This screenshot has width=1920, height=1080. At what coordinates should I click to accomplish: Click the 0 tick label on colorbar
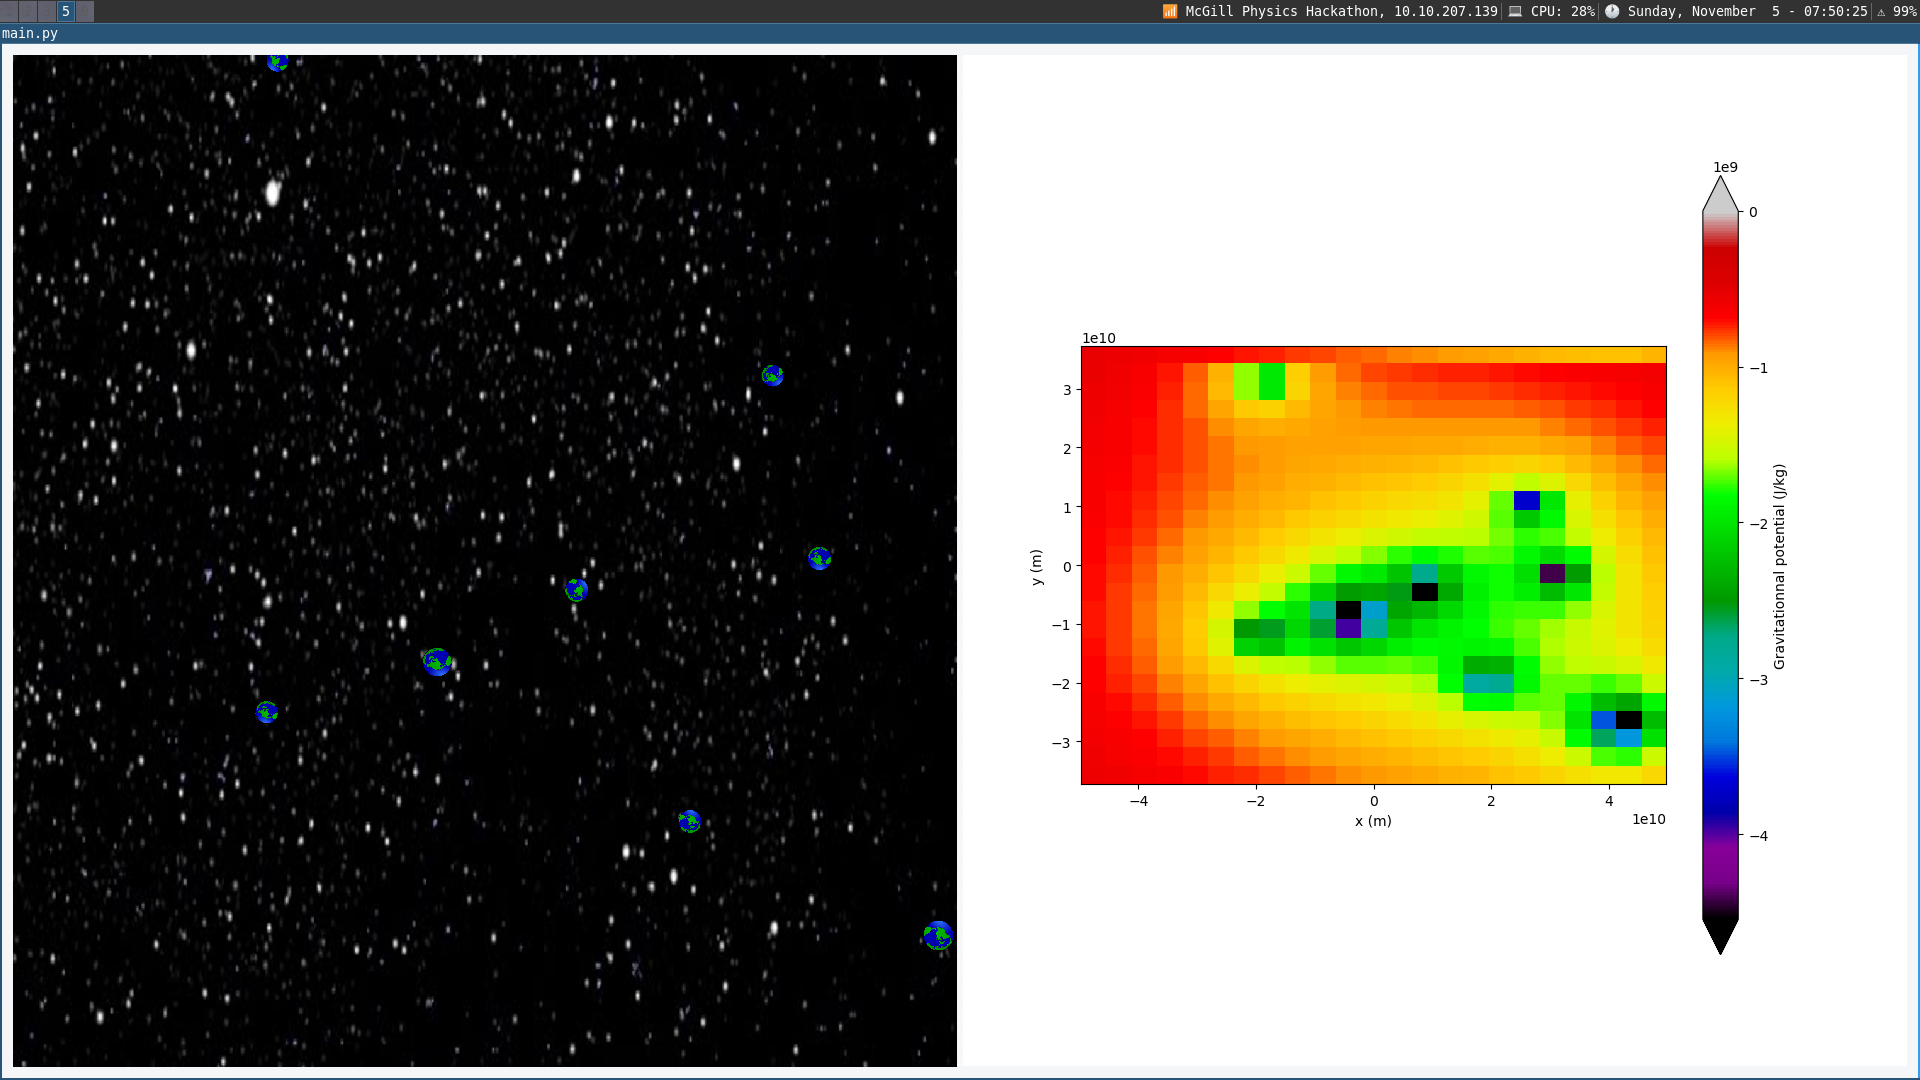tap(1753, 212)
